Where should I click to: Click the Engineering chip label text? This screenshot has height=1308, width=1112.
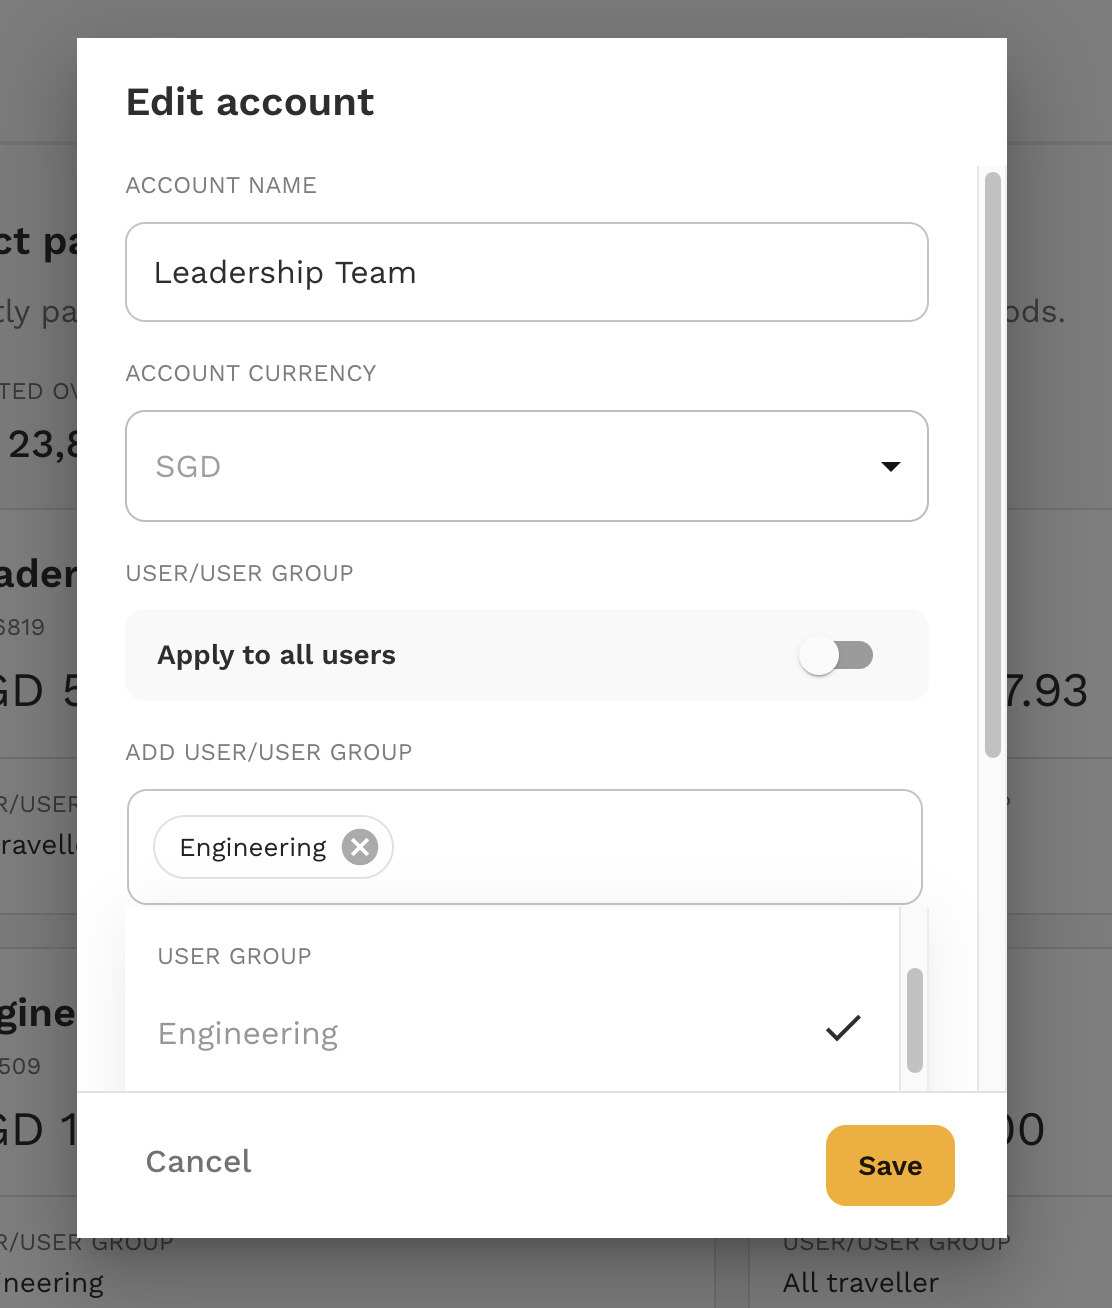[x=253, y=847]
